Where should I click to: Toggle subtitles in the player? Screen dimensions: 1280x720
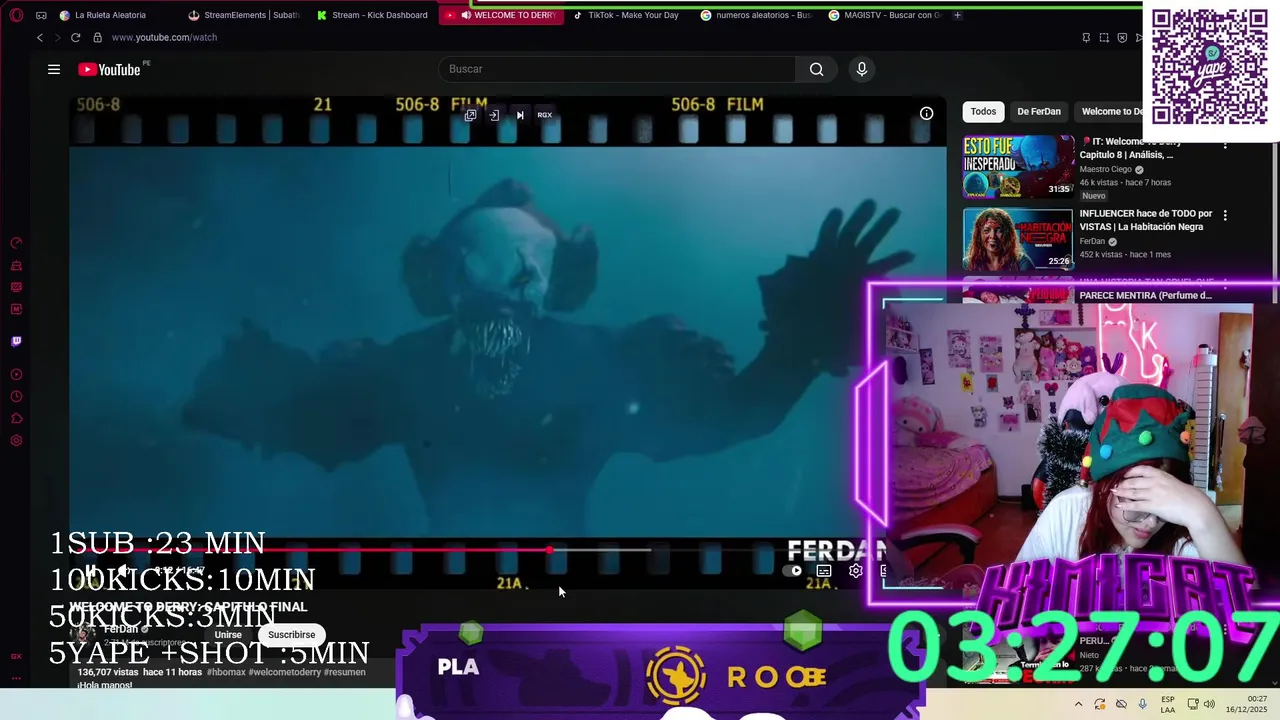tap(824, 571)
